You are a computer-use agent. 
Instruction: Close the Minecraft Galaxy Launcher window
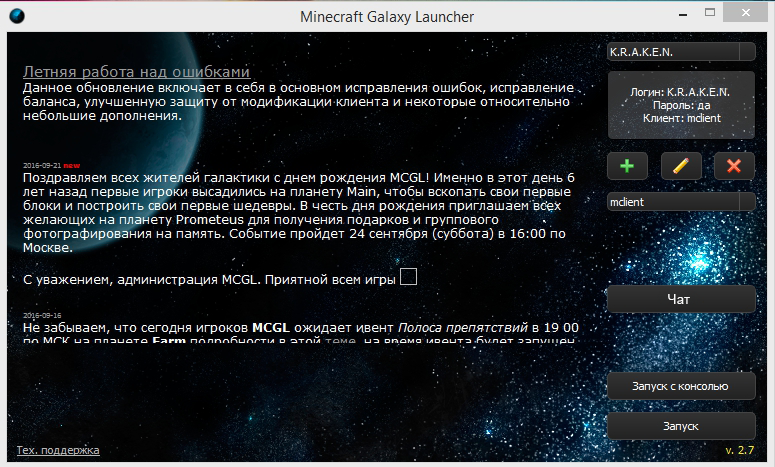click(745, 14)
